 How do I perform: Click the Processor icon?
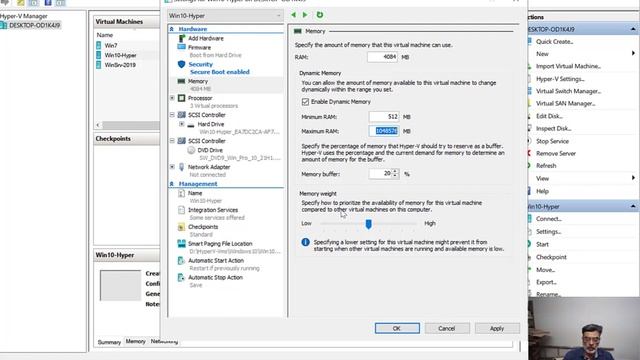[x=182, y=98]
